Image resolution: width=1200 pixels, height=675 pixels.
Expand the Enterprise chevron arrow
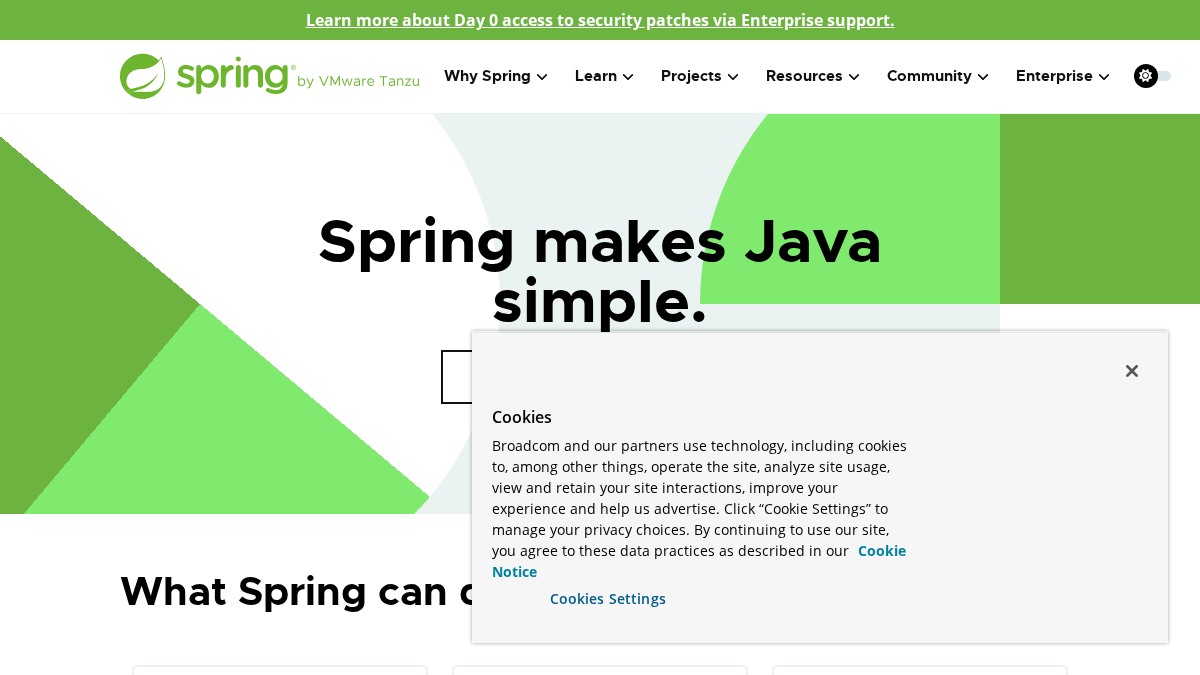1104,77
